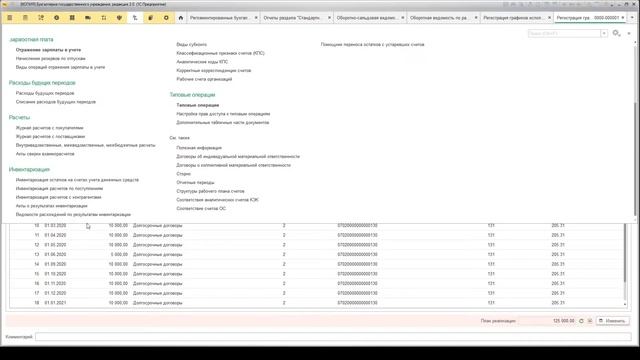This screenshot has width=640, height=360.
Task: Click the sixth truck-shaped section icon
Action: click(x=88, y=18)
